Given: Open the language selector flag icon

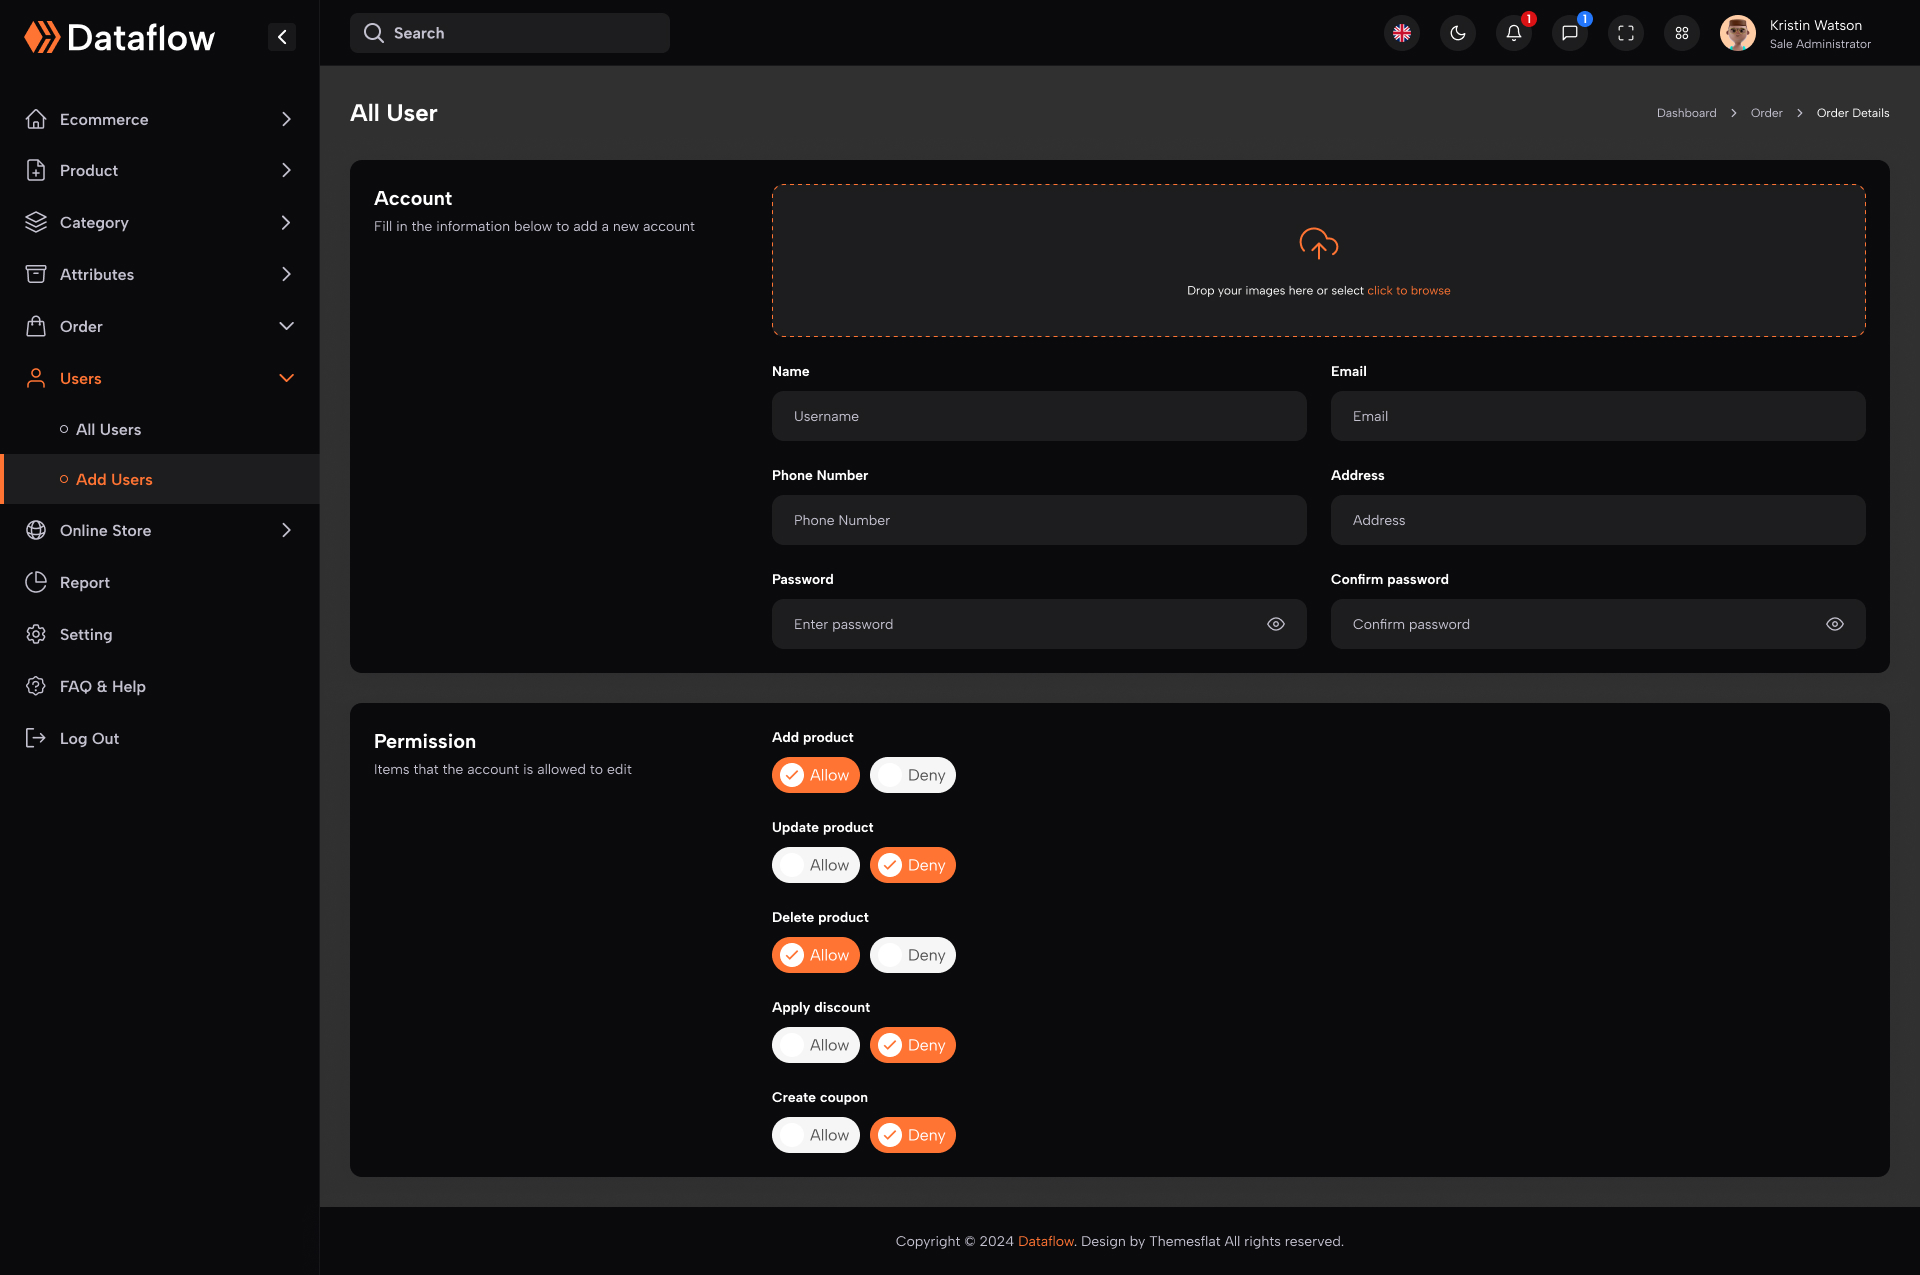Looking at the screenshot, I should (x=1401, y=33).
